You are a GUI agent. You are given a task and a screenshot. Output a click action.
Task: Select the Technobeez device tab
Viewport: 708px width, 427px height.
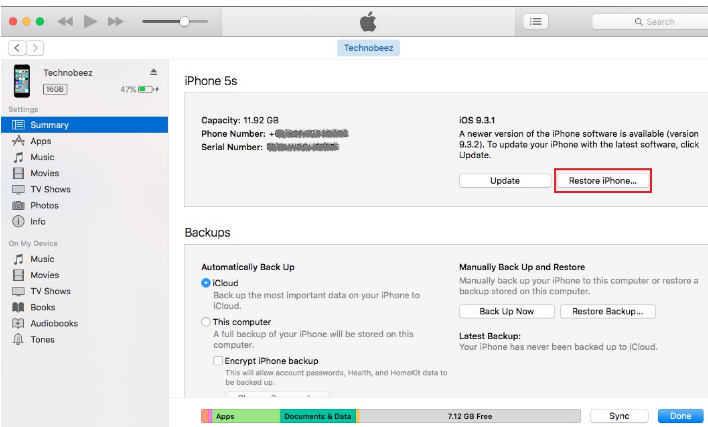pyautogui.click(x=368, y=48)
